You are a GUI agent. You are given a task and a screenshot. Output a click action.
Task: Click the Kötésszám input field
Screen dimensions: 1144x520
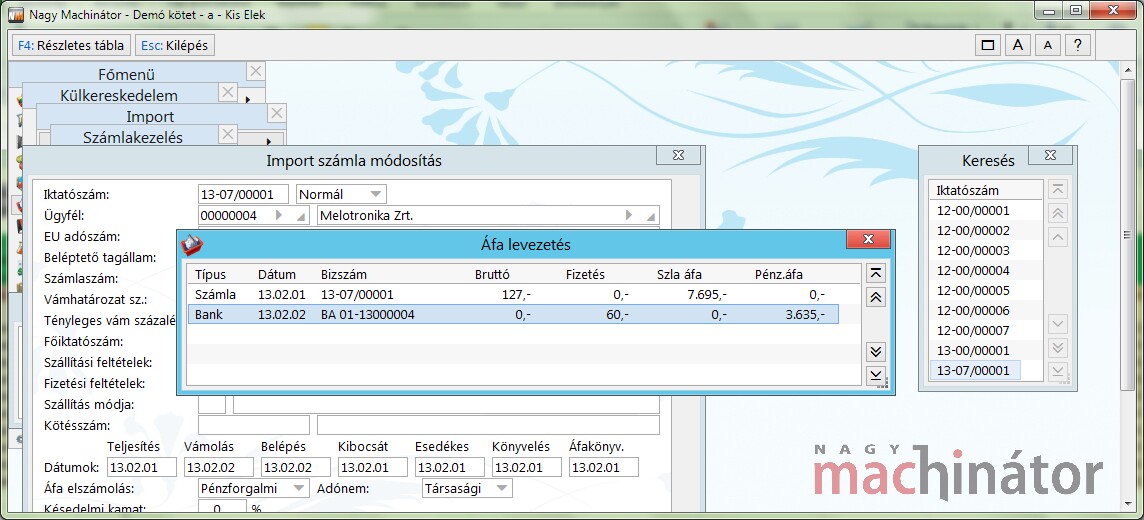pos(254,424)
